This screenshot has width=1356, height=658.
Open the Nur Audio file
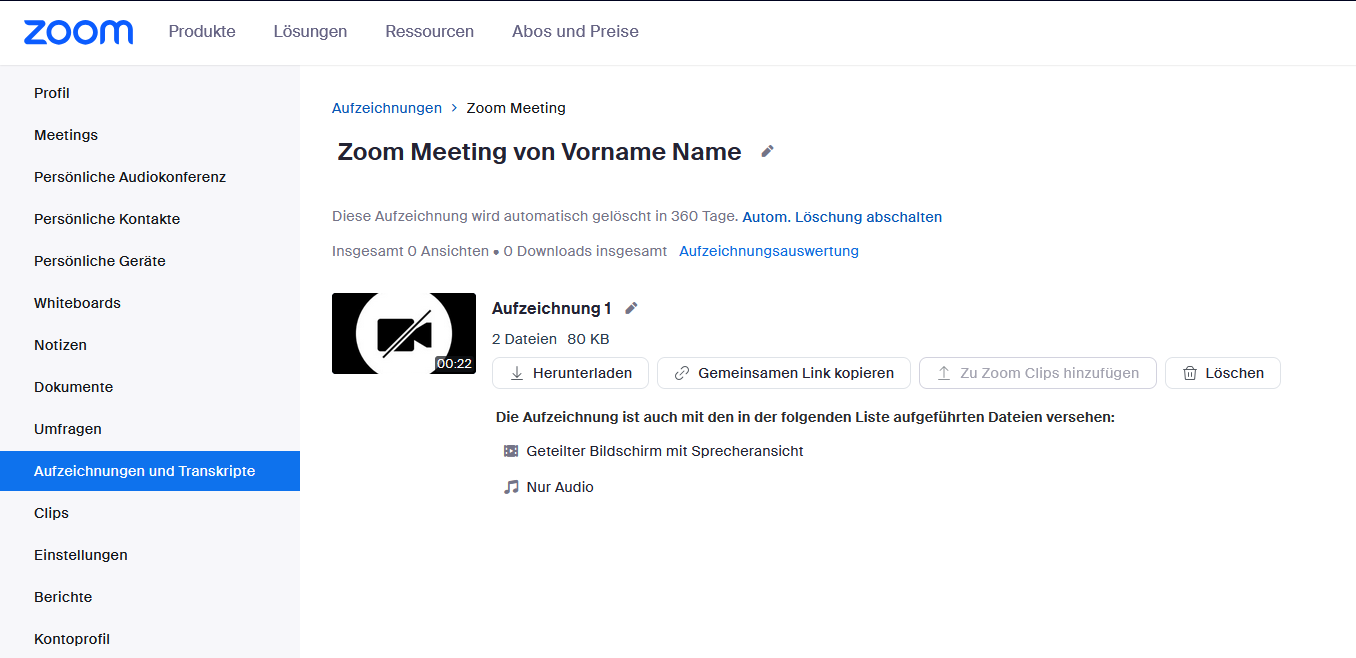pos(559,487)
